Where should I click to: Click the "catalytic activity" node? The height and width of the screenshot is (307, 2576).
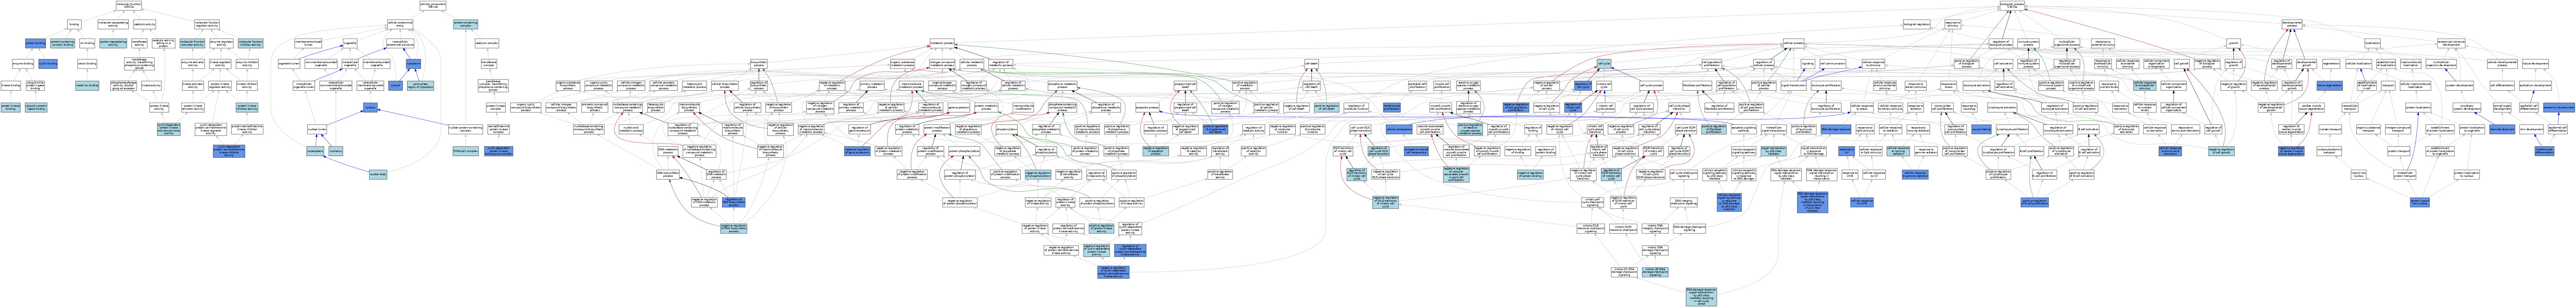coord(145,24)
